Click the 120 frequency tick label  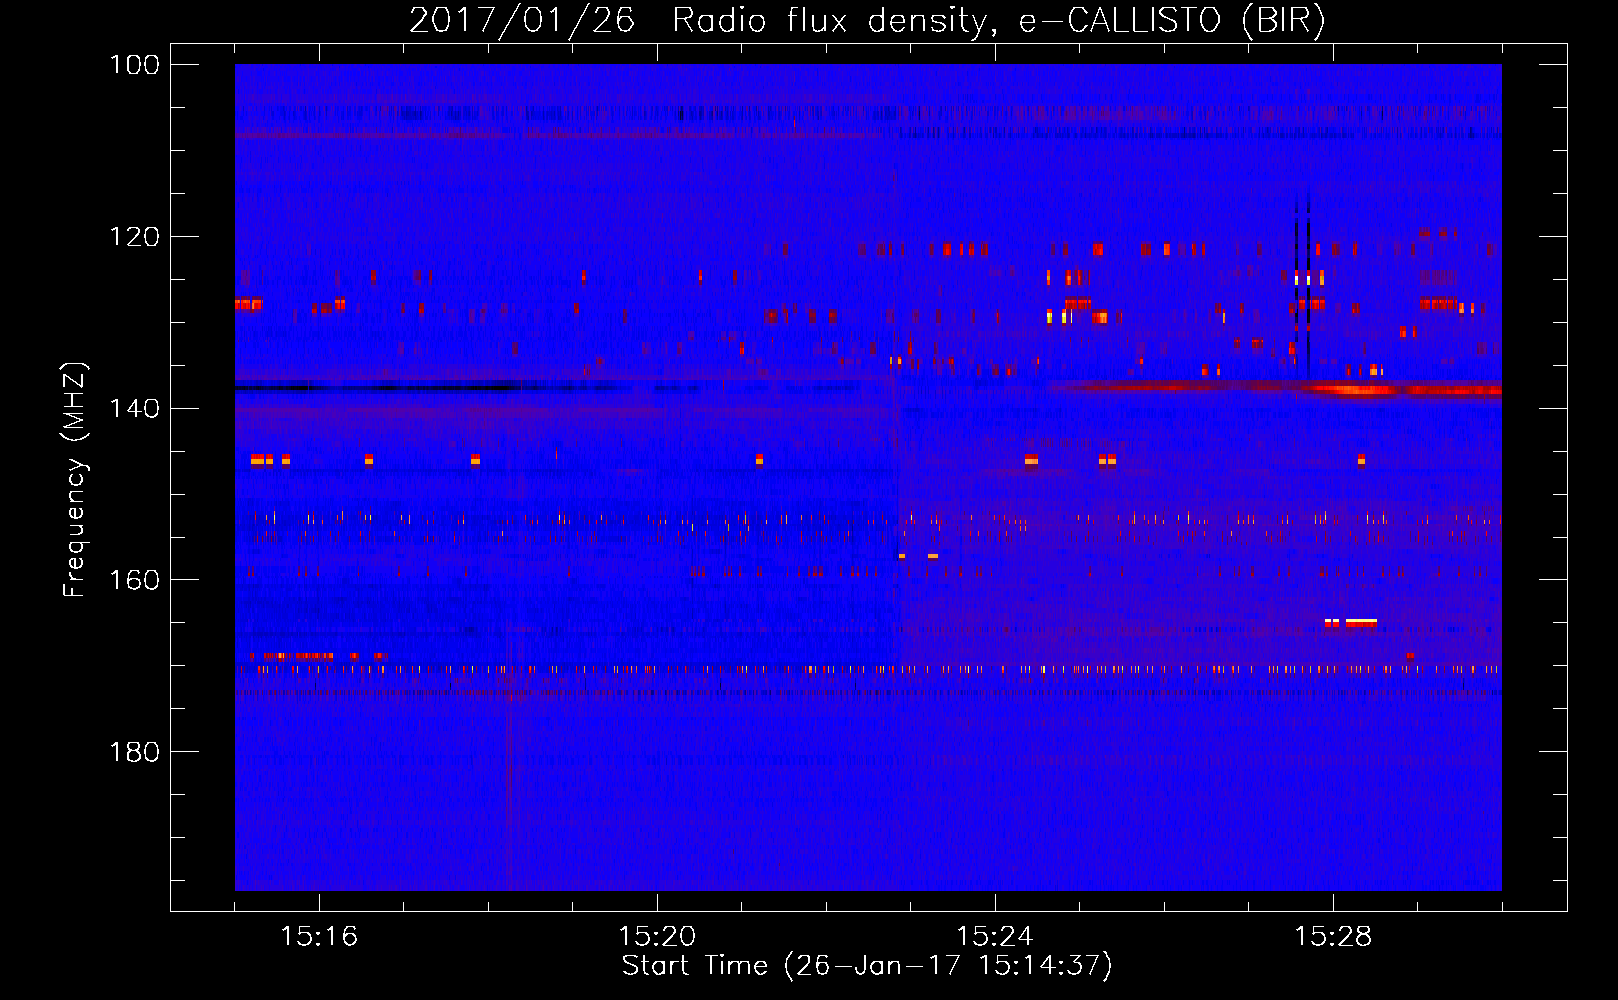tap(135, 237)
